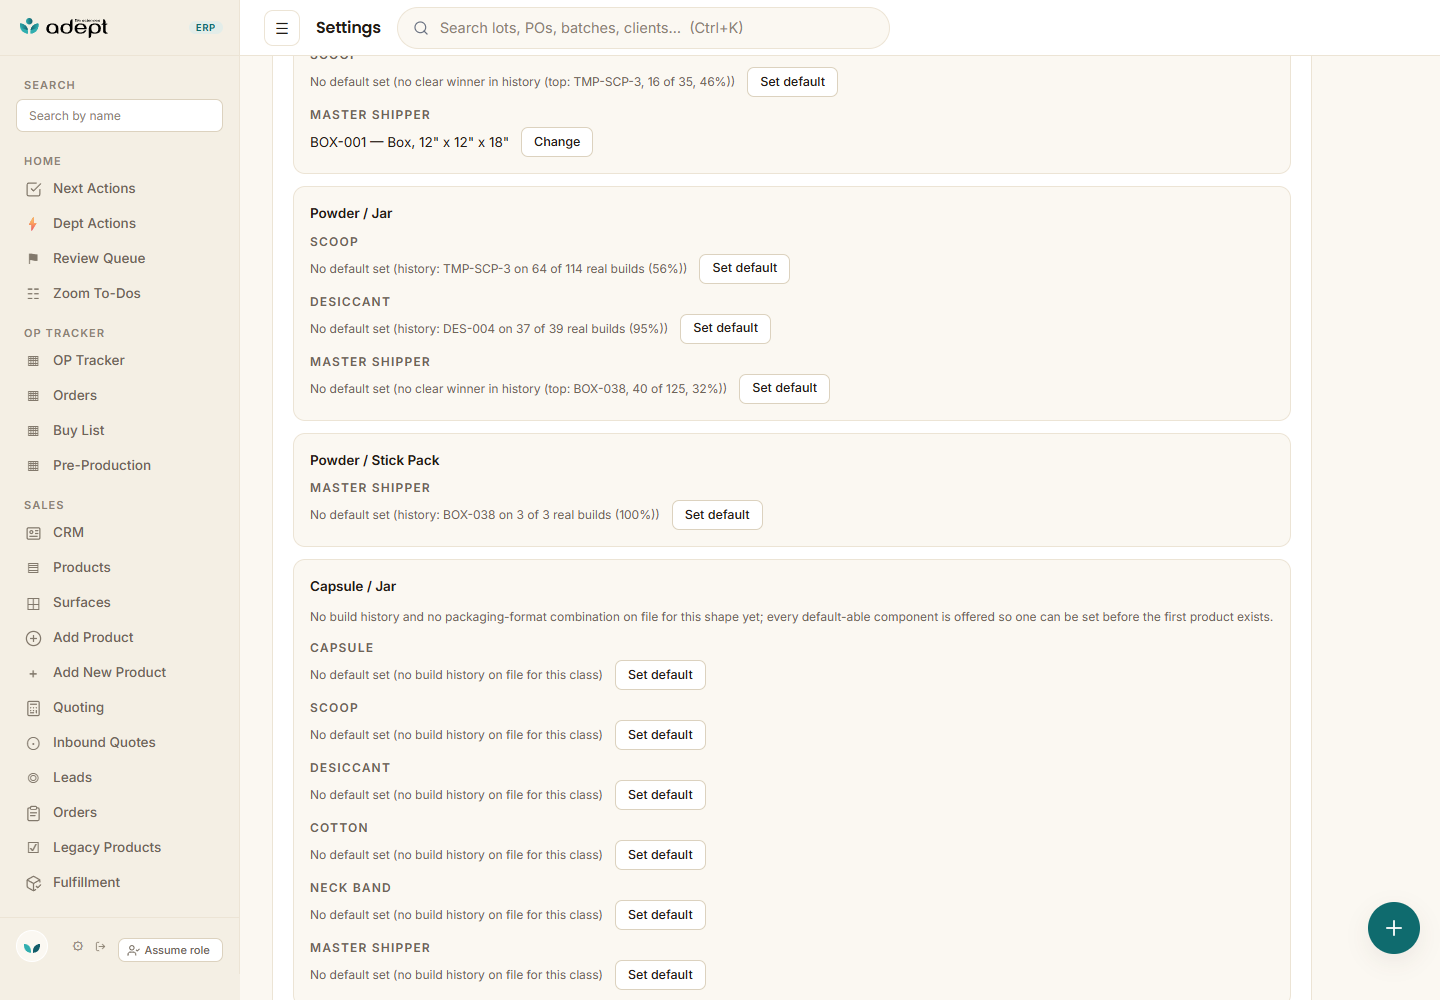Click the SALES sidebar section header

click(44, 505)
